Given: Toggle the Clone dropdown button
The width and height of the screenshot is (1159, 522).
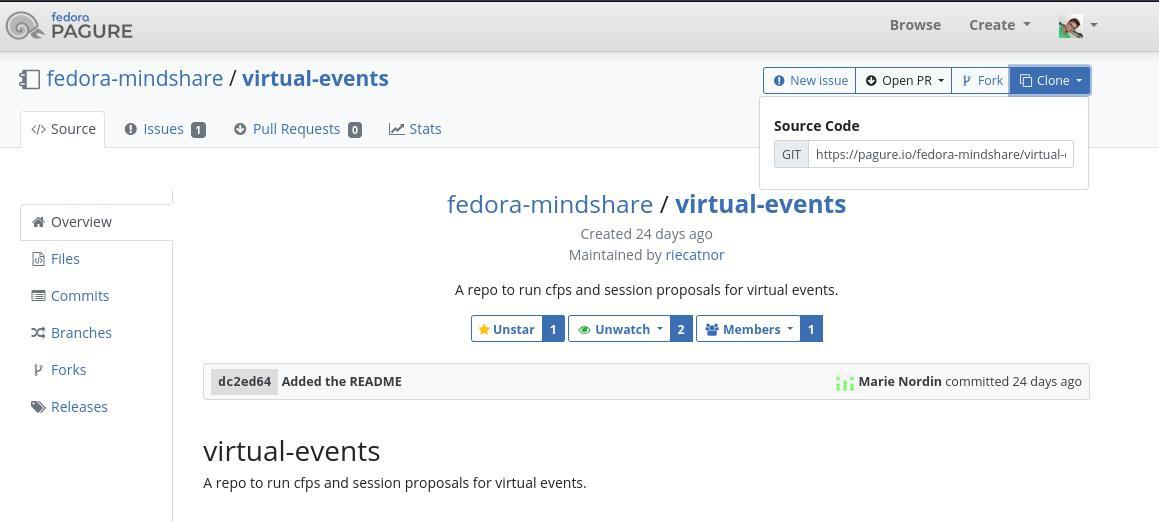Looking at the screenshot, I should [x=1050, y=81].
